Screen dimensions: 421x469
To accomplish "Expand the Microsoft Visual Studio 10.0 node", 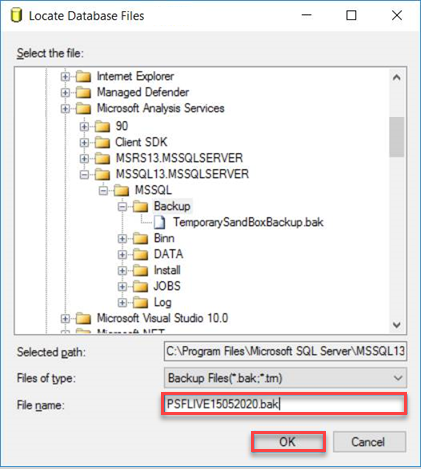I will pyautogui.click(x=65, y=318).
